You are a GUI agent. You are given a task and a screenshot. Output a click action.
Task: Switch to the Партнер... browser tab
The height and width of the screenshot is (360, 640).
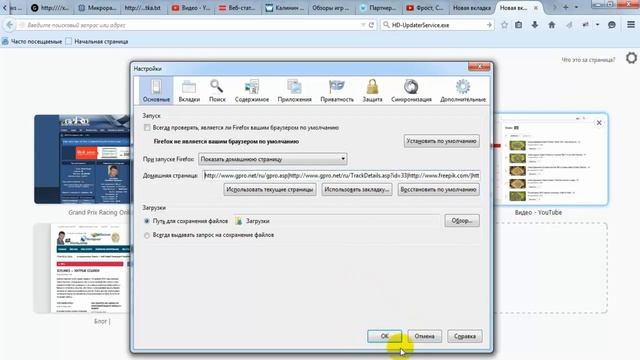[x=378, y=8]
